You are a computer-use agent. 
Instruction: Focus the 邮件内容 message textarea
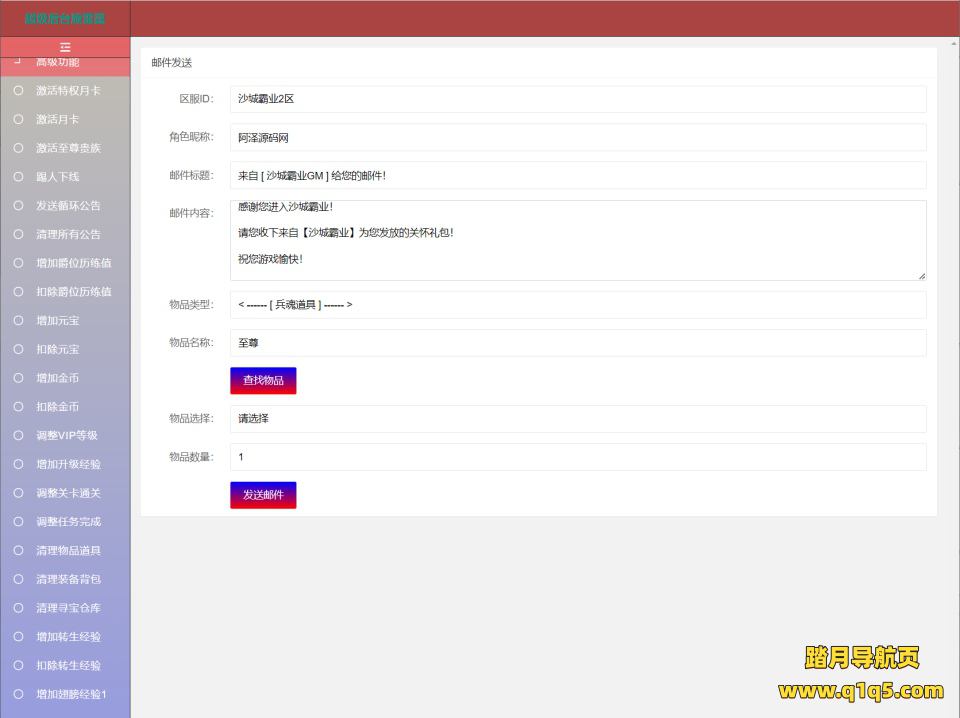click(x=578, y=241)
